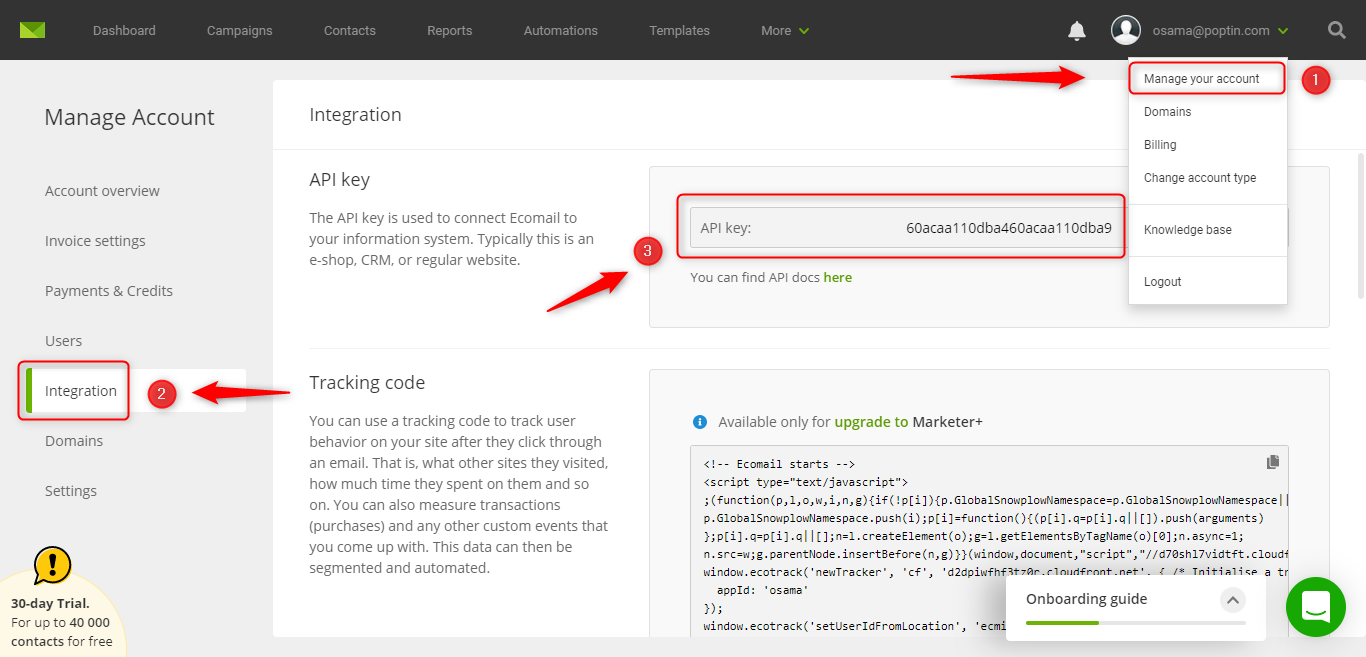
Task: Open Payments & Credits
Action: tap(109, 291)
